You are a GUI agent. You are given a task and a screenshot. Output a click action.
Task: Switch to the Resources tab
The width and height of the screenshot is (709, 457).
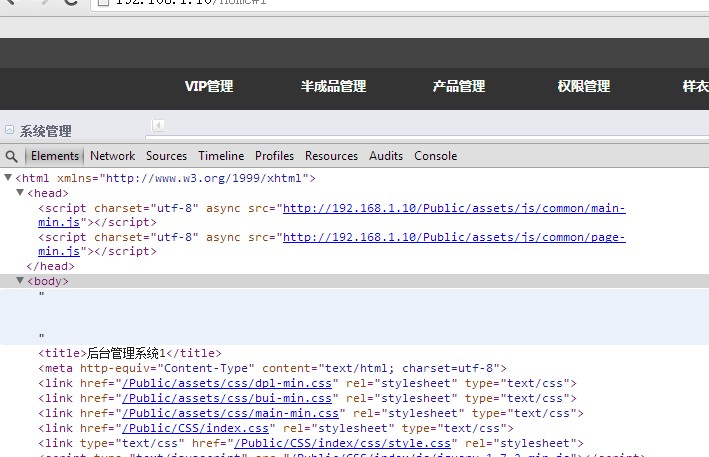point(331,156)
